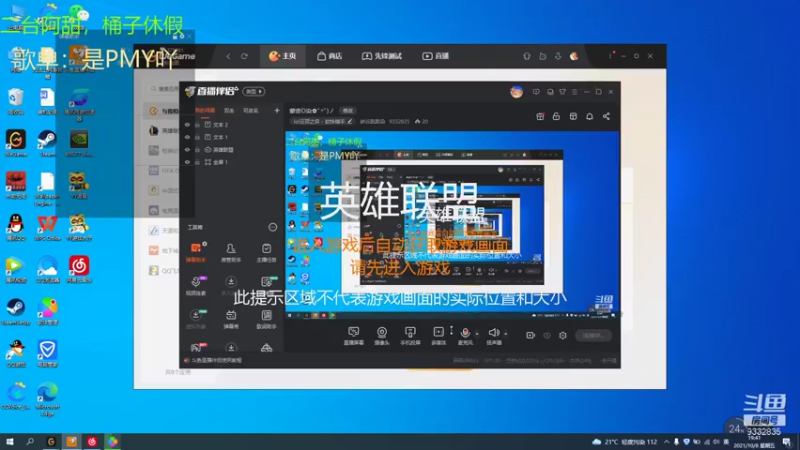Open streaming settings gear
Viewport: 800px width, 450px height.
[x=563, y=335]
